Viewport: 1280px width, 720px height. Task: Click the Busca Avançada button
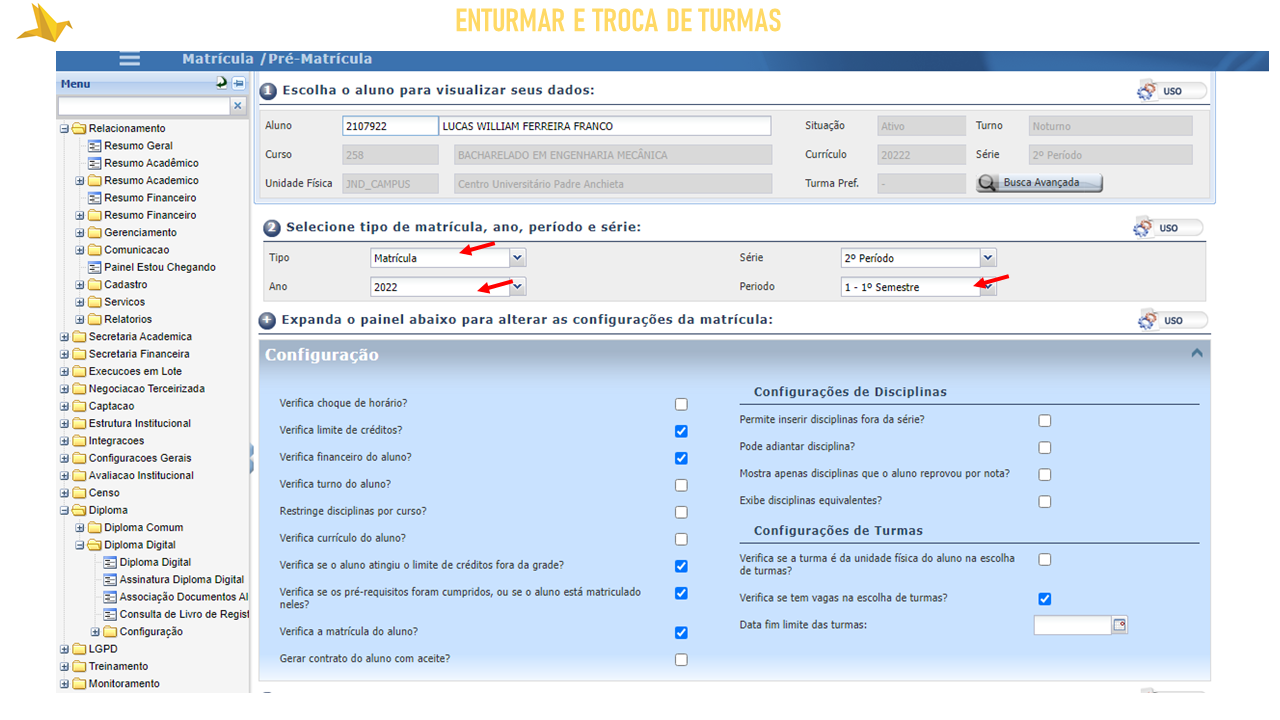[x=1039, y=183]
